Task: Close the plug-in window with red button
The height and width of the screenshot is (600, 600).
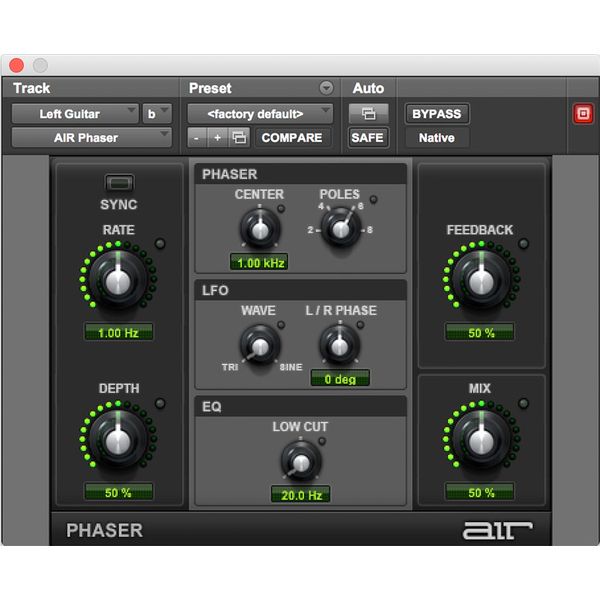Action: coord(16,65)
